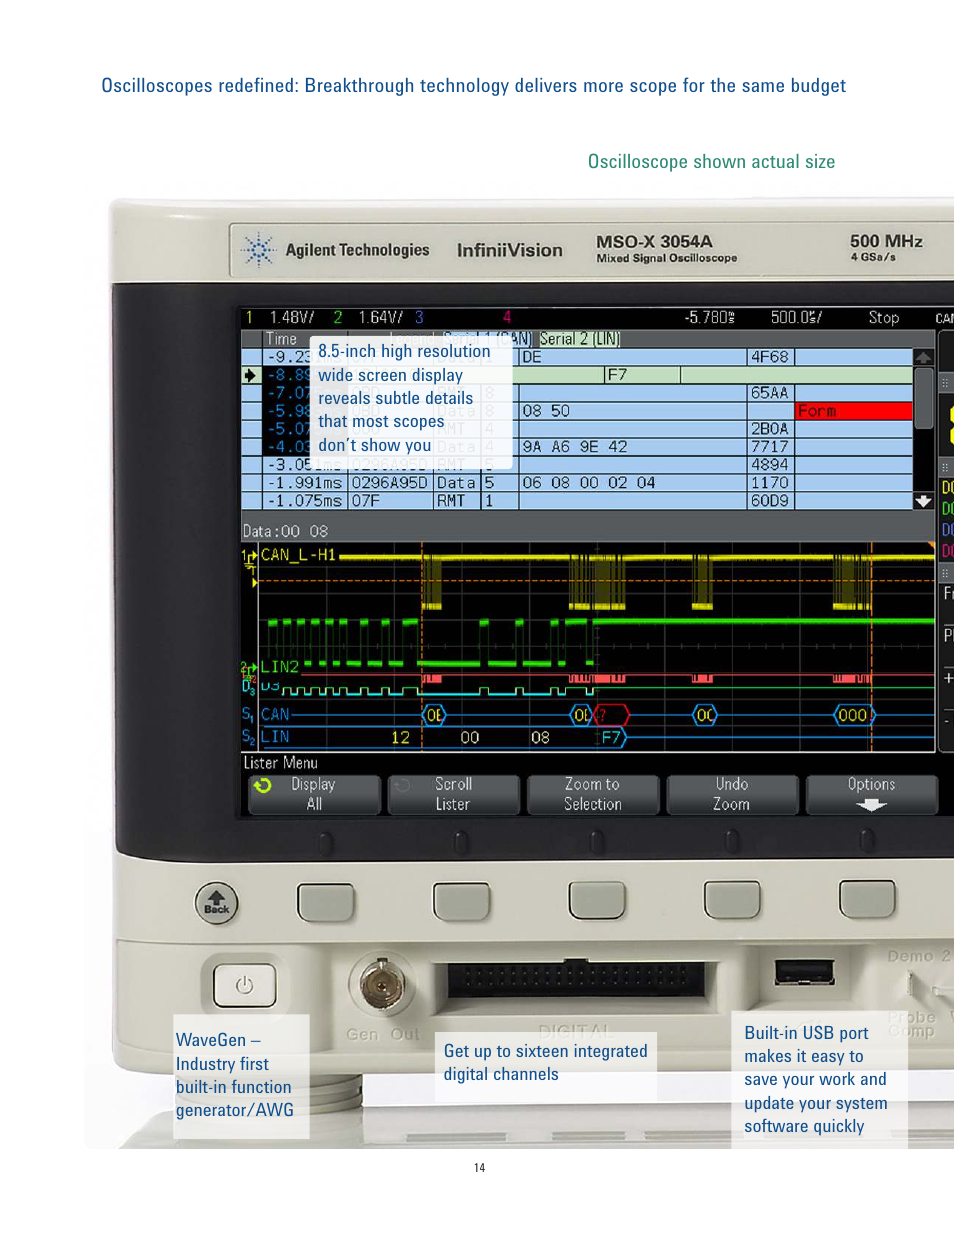Click the 4F68 cell in the lister

pyautogui.click(x=770, y=357)
